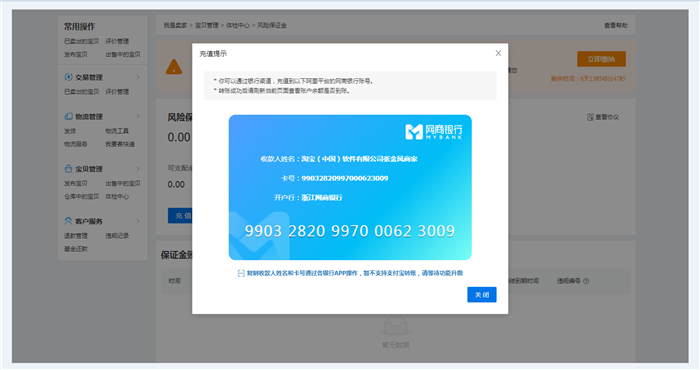Image resolution: width=700 pixels, height=370 pixels.
Task: Open 出售中的宝贝 under 常用操作
Action: coord(123,54)
